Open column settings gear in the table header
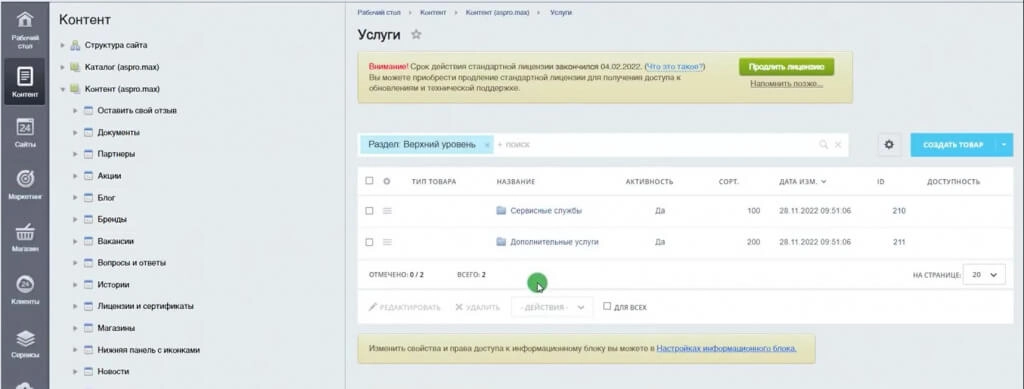 click(387, 181)
